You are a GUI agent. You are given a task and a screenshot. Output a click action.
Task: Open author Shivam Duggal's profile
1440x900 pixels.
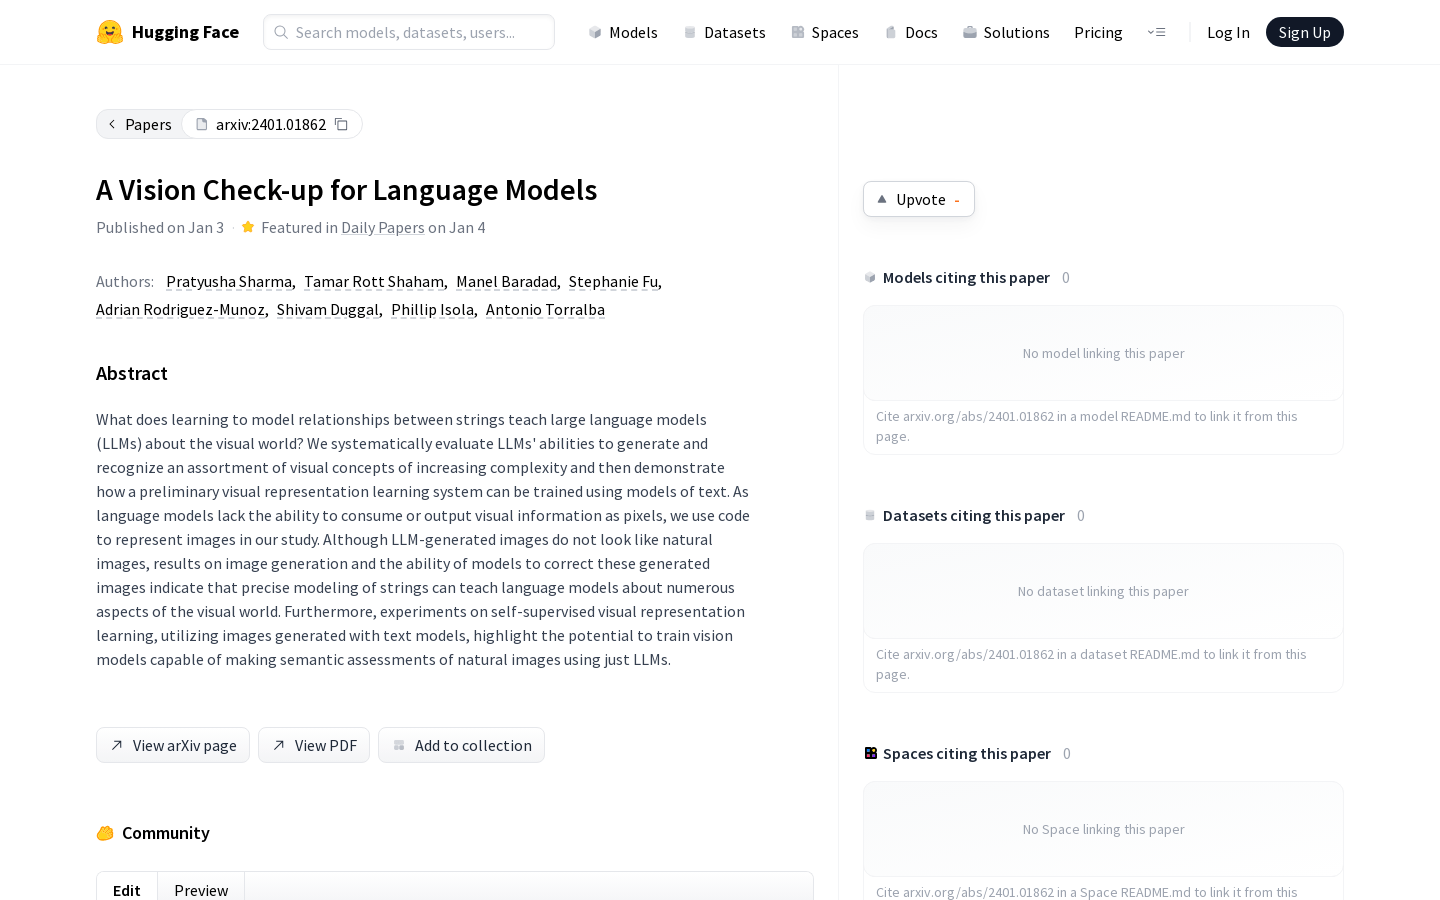coord(328,309)
